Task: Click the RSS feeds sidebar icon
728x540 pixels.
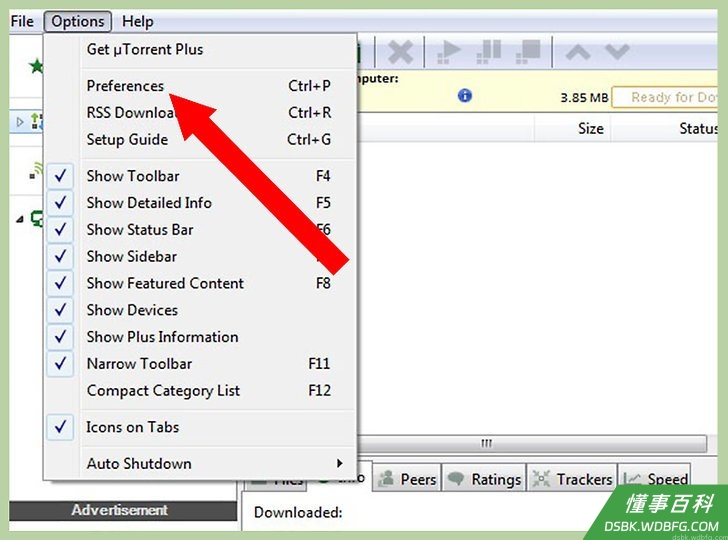Action: (35, 170)
